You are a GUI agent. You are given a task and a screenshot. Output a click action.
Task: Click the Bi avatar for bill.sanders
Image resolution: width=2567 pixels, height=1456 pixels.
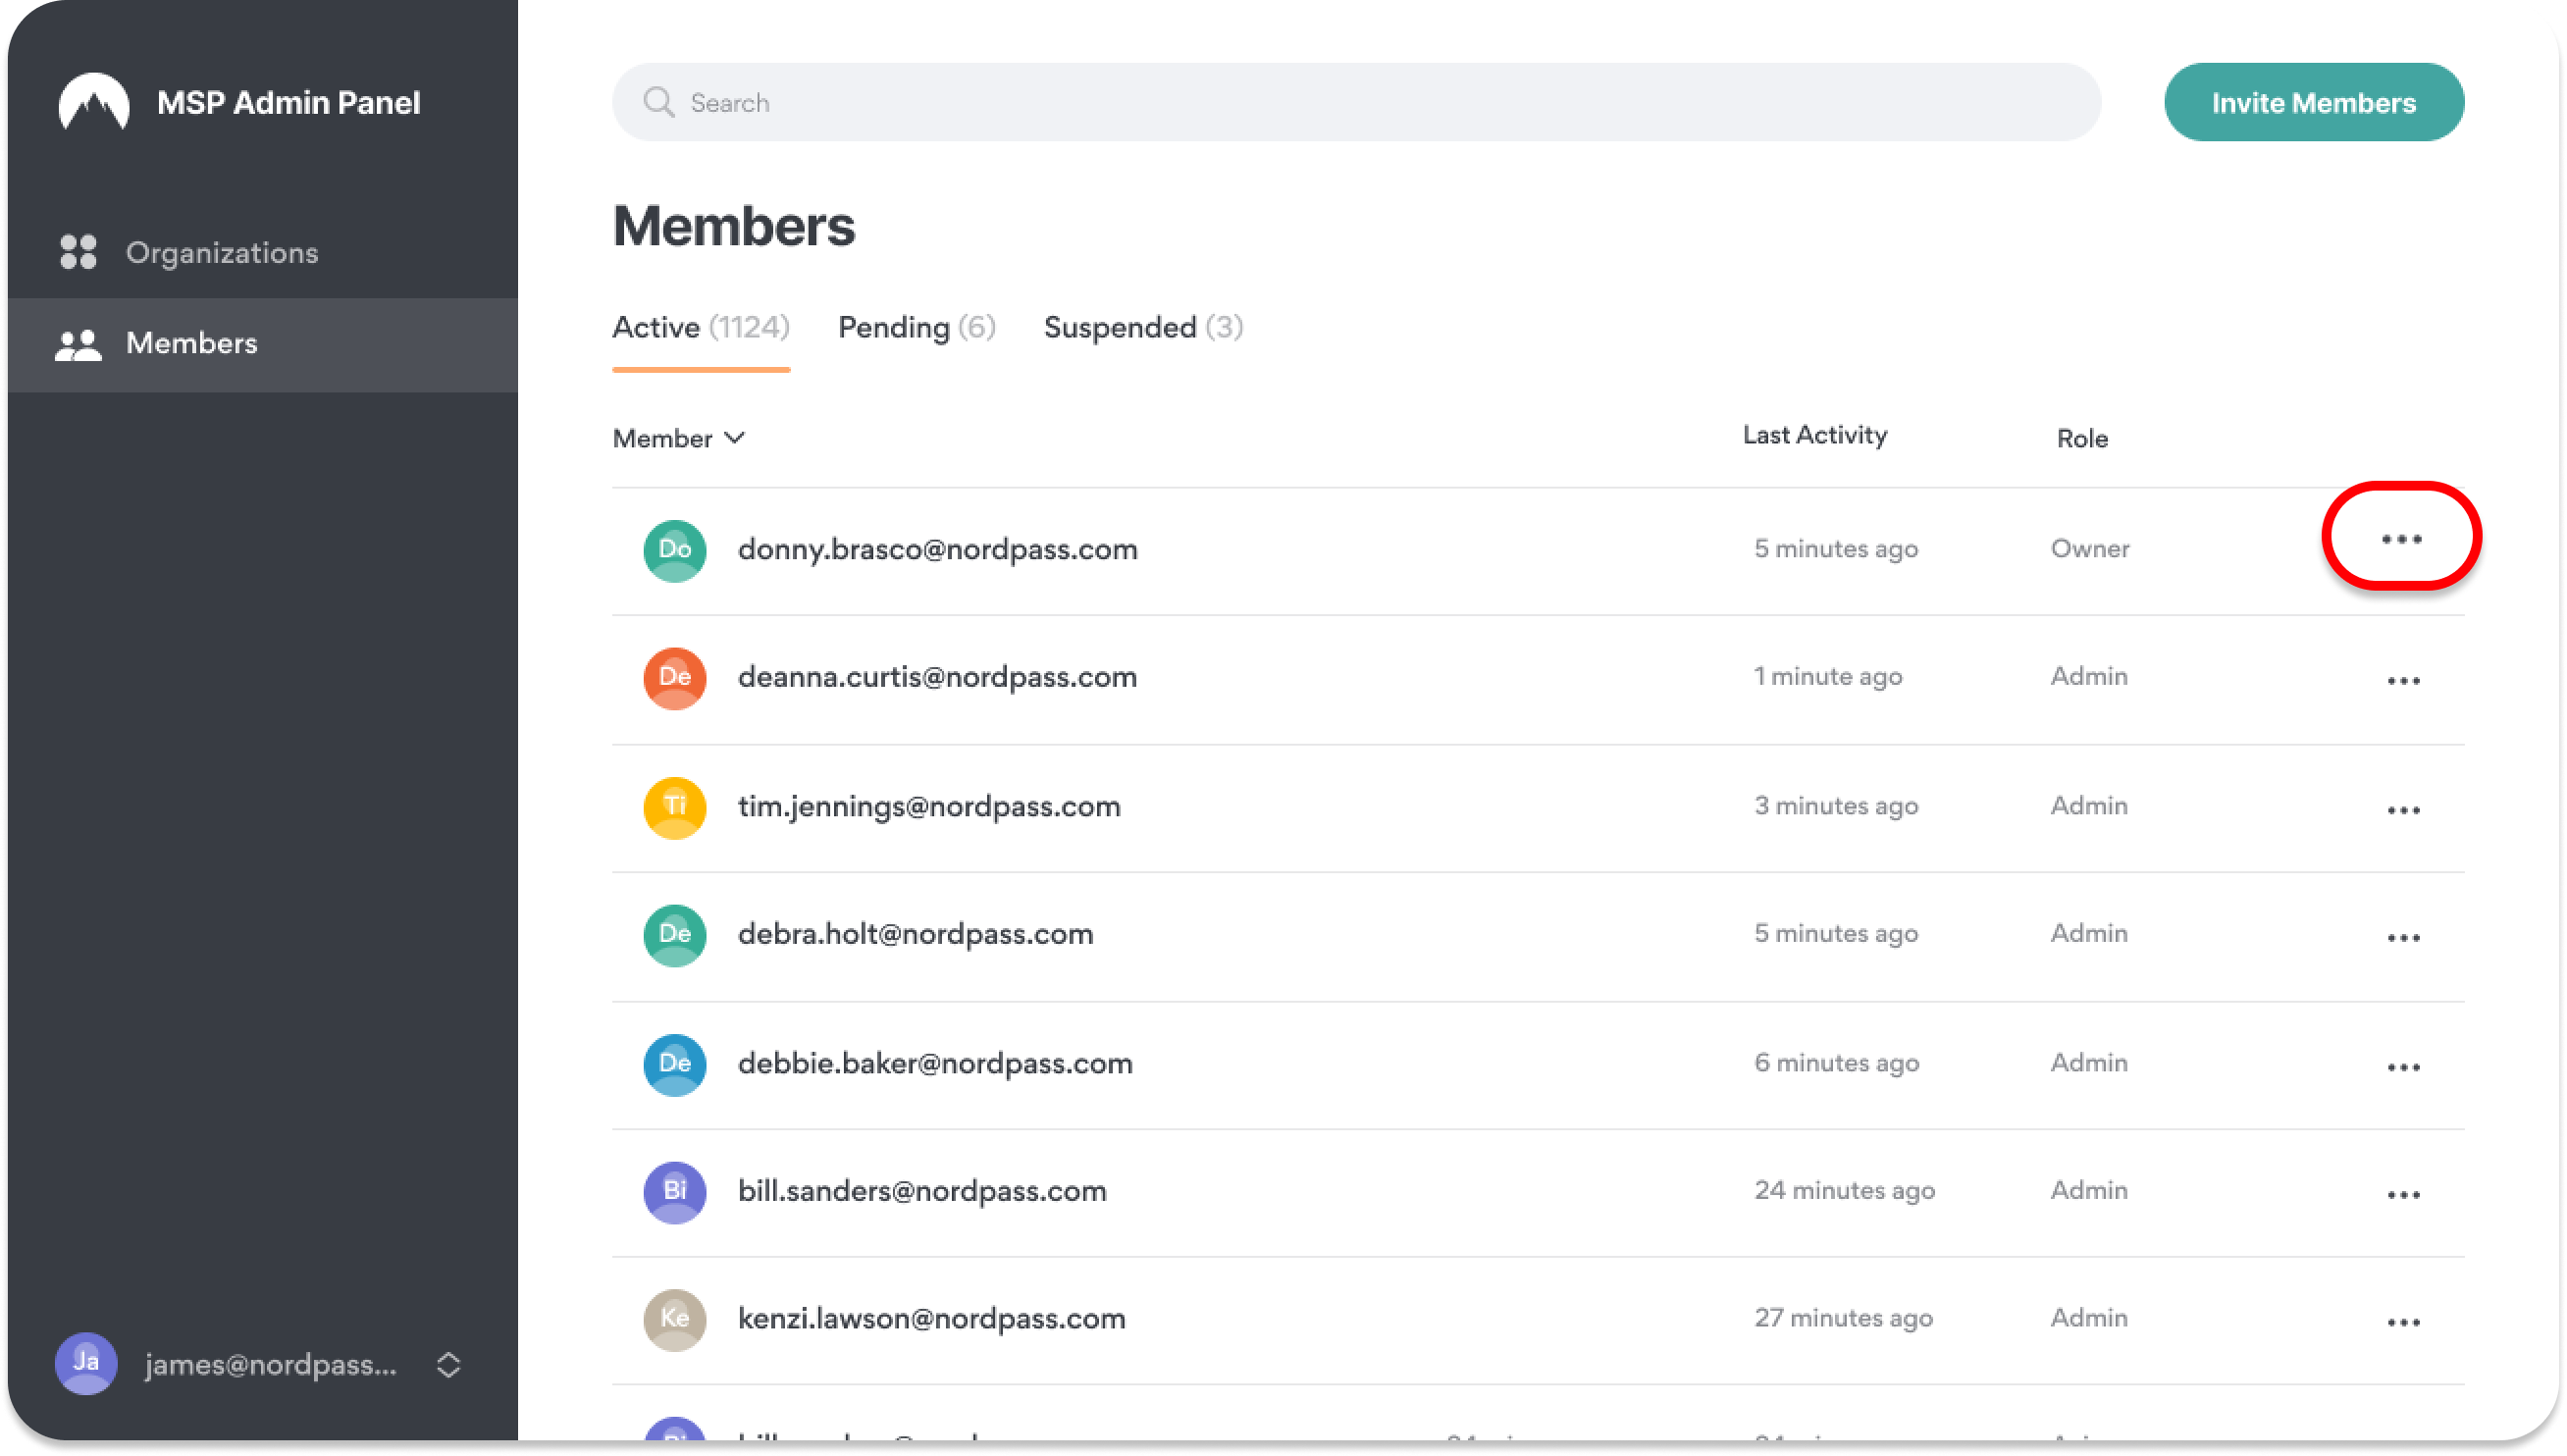675,1192
